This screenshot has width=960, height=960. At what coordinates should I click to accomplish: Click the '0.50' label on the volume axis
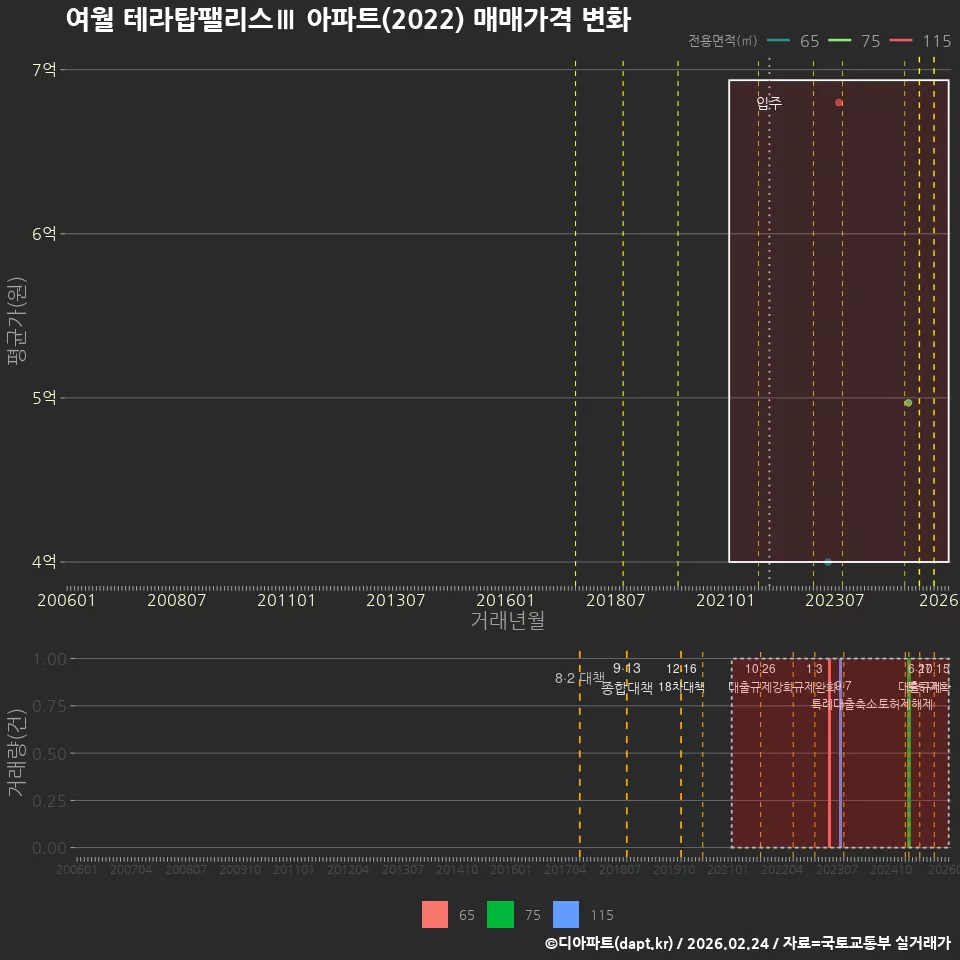(50, 754)
